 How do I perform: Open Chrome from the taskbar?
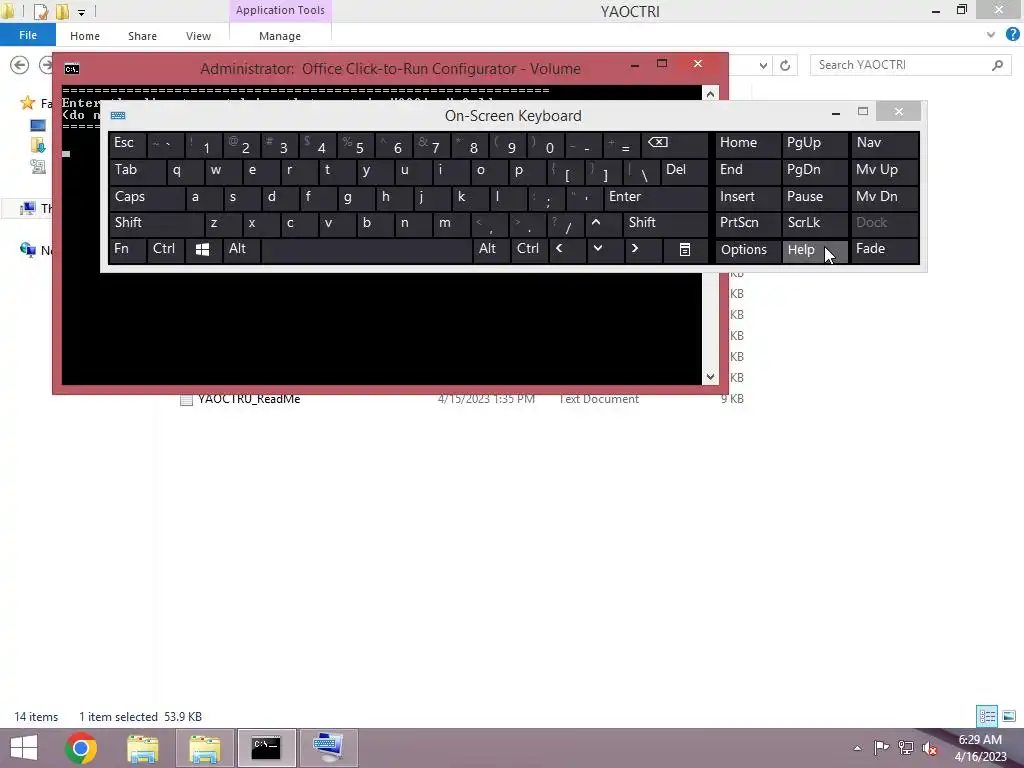[81, 748]
